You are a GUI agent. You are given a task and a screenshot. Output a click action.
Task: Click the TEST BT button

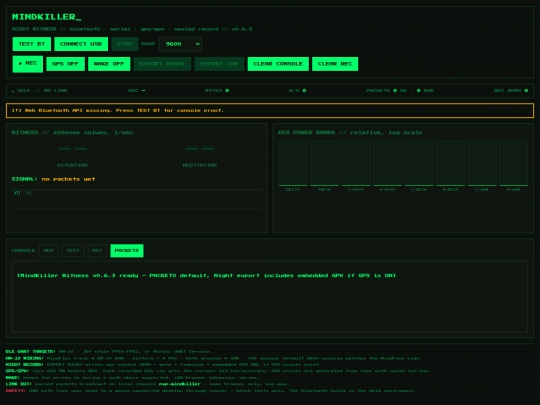(x=32, y=44)
